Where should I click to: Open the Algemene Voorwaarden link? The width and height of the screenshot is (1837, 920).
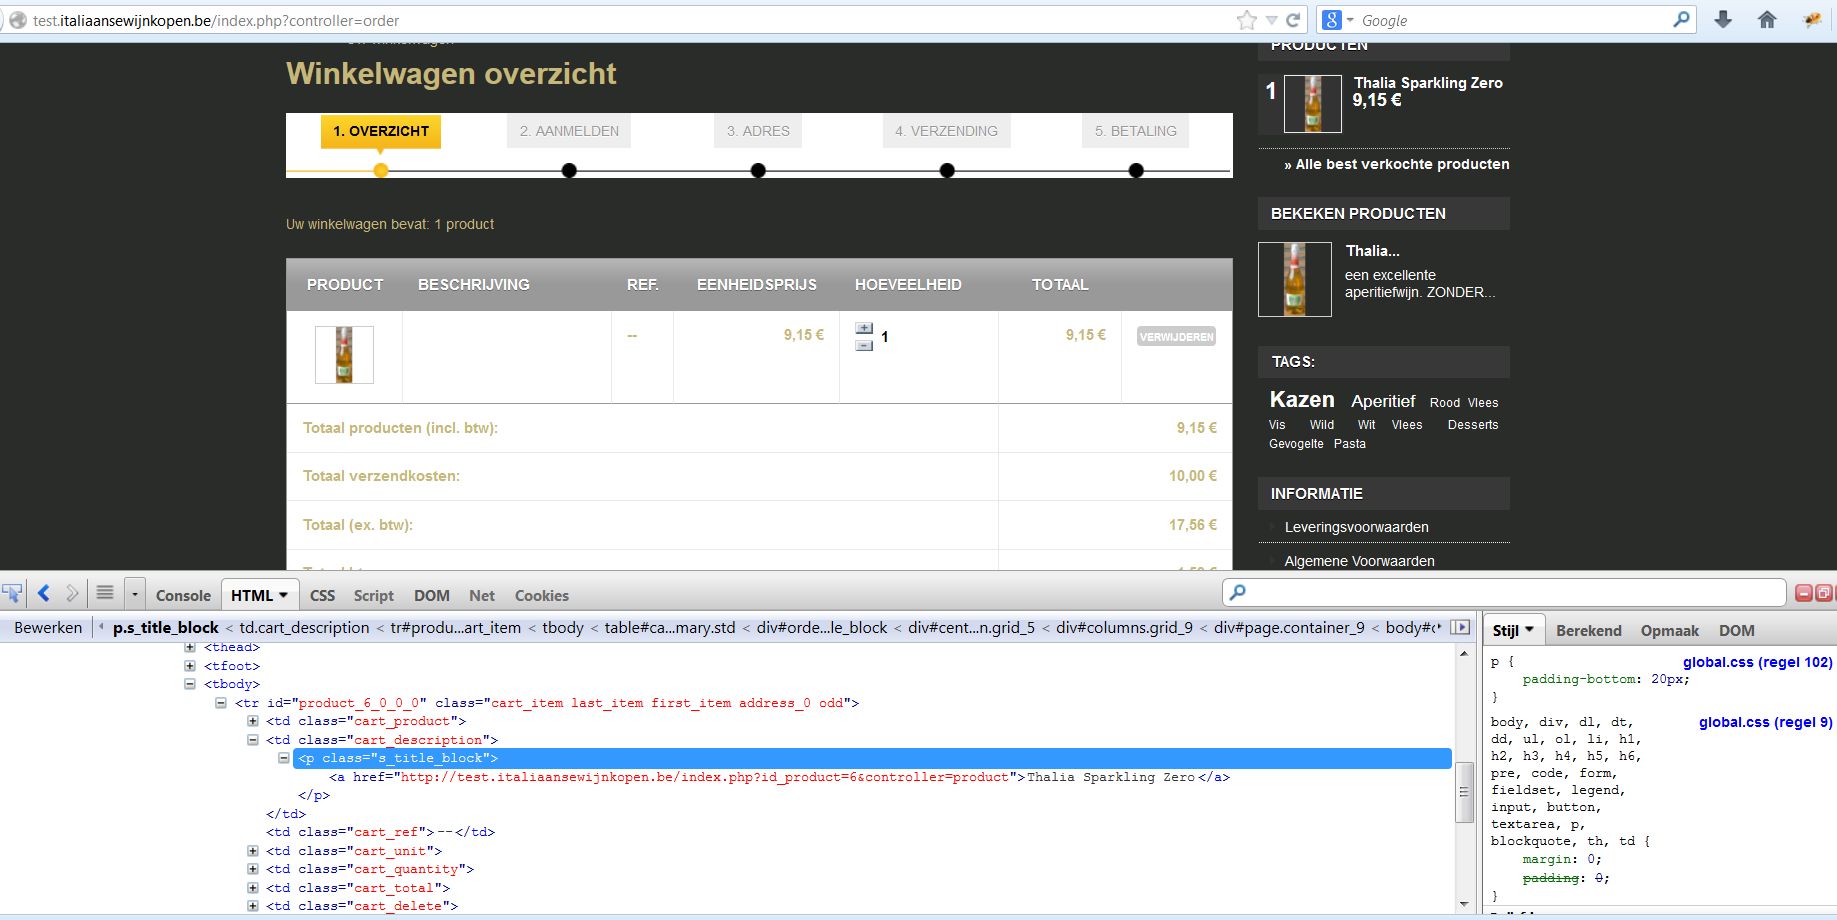coord(1359,561)
